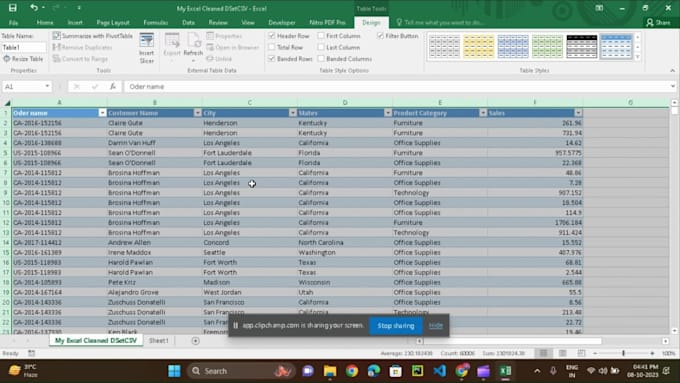680x383 pixels.
Task: Enable the First Column checkbox
Action: point(321,36)
